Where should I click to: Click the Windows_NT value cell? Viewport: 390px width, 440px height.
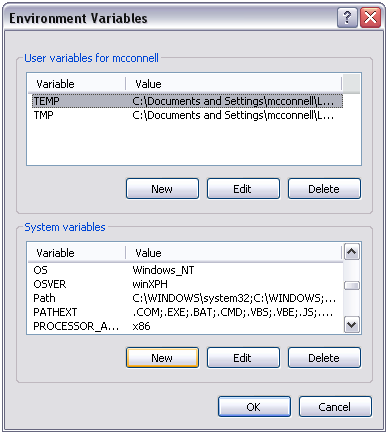163,270
